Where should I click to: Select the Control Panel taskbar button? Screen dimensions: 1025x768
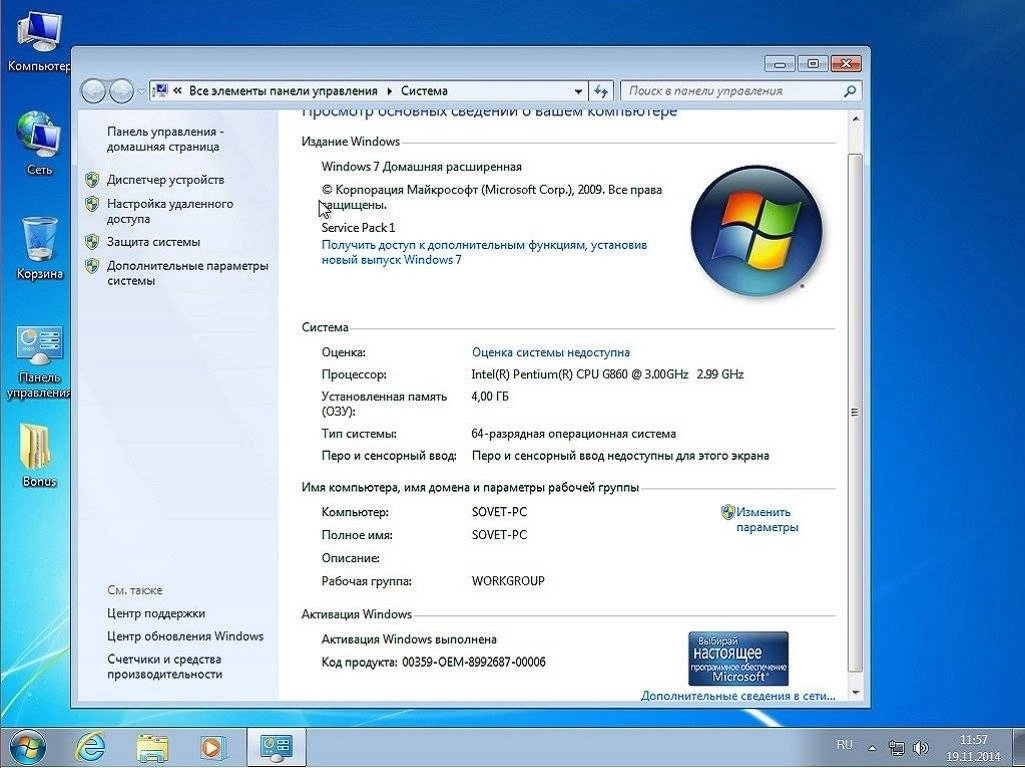[276, 747]
